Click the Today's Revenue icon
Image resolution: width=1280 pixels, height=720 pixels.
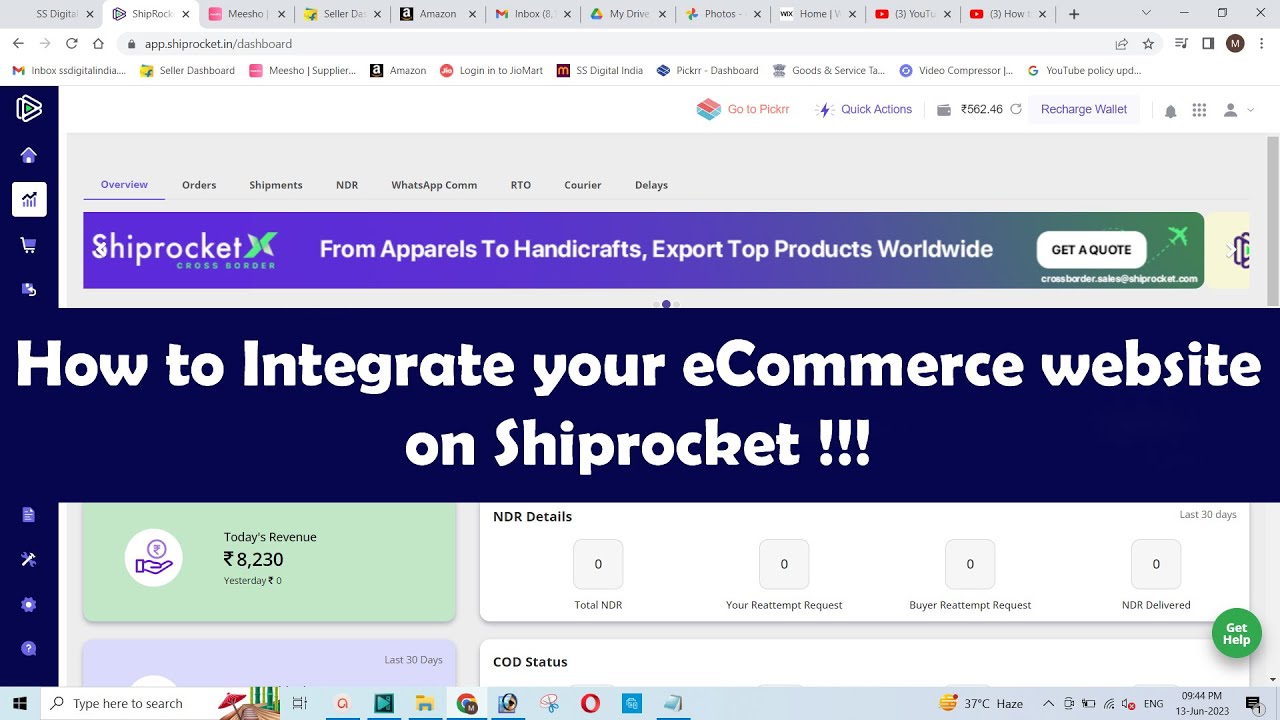tap(154, 558)
